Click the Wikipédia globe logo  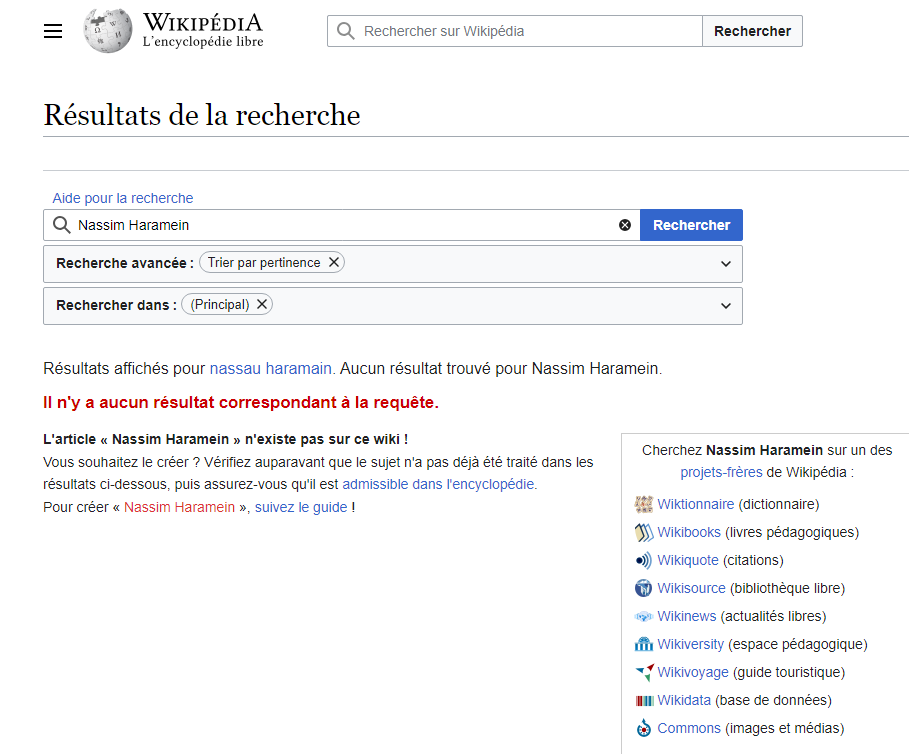point(107,31)
